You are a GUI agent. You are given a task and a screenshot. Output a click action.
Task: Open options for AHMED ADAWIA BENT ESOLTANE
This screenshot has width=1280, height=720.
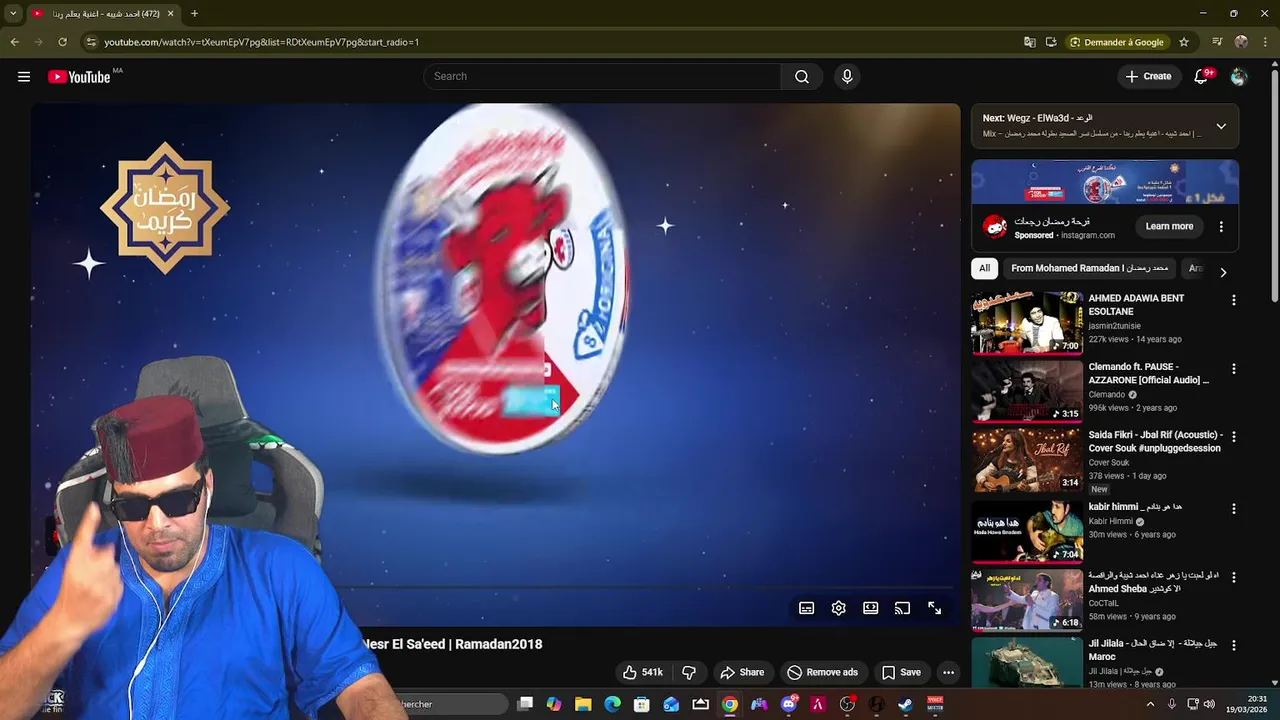(1233, 300)
